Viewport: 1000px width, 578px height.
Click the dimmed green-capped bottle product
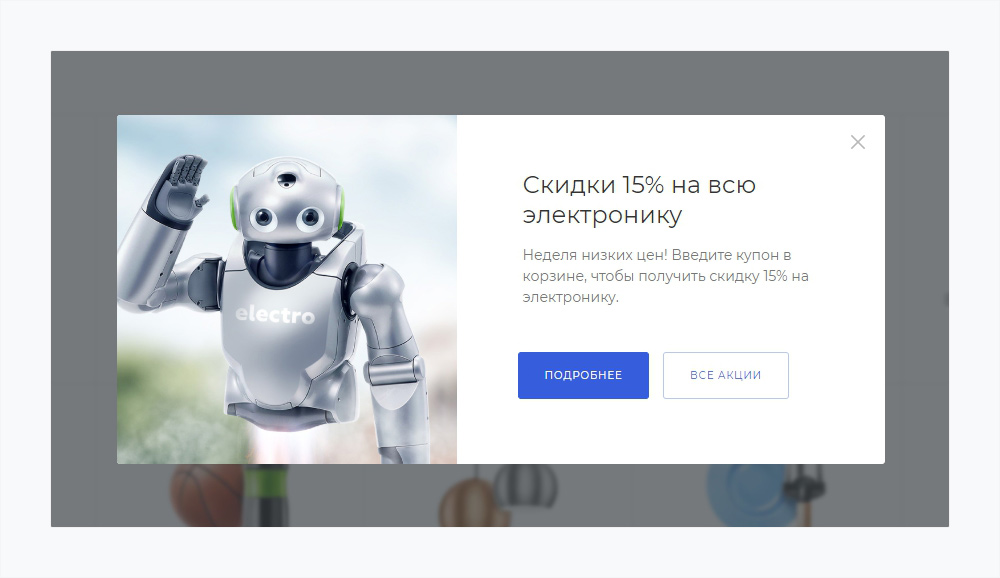pyautogui.click(x=266, y=495)
